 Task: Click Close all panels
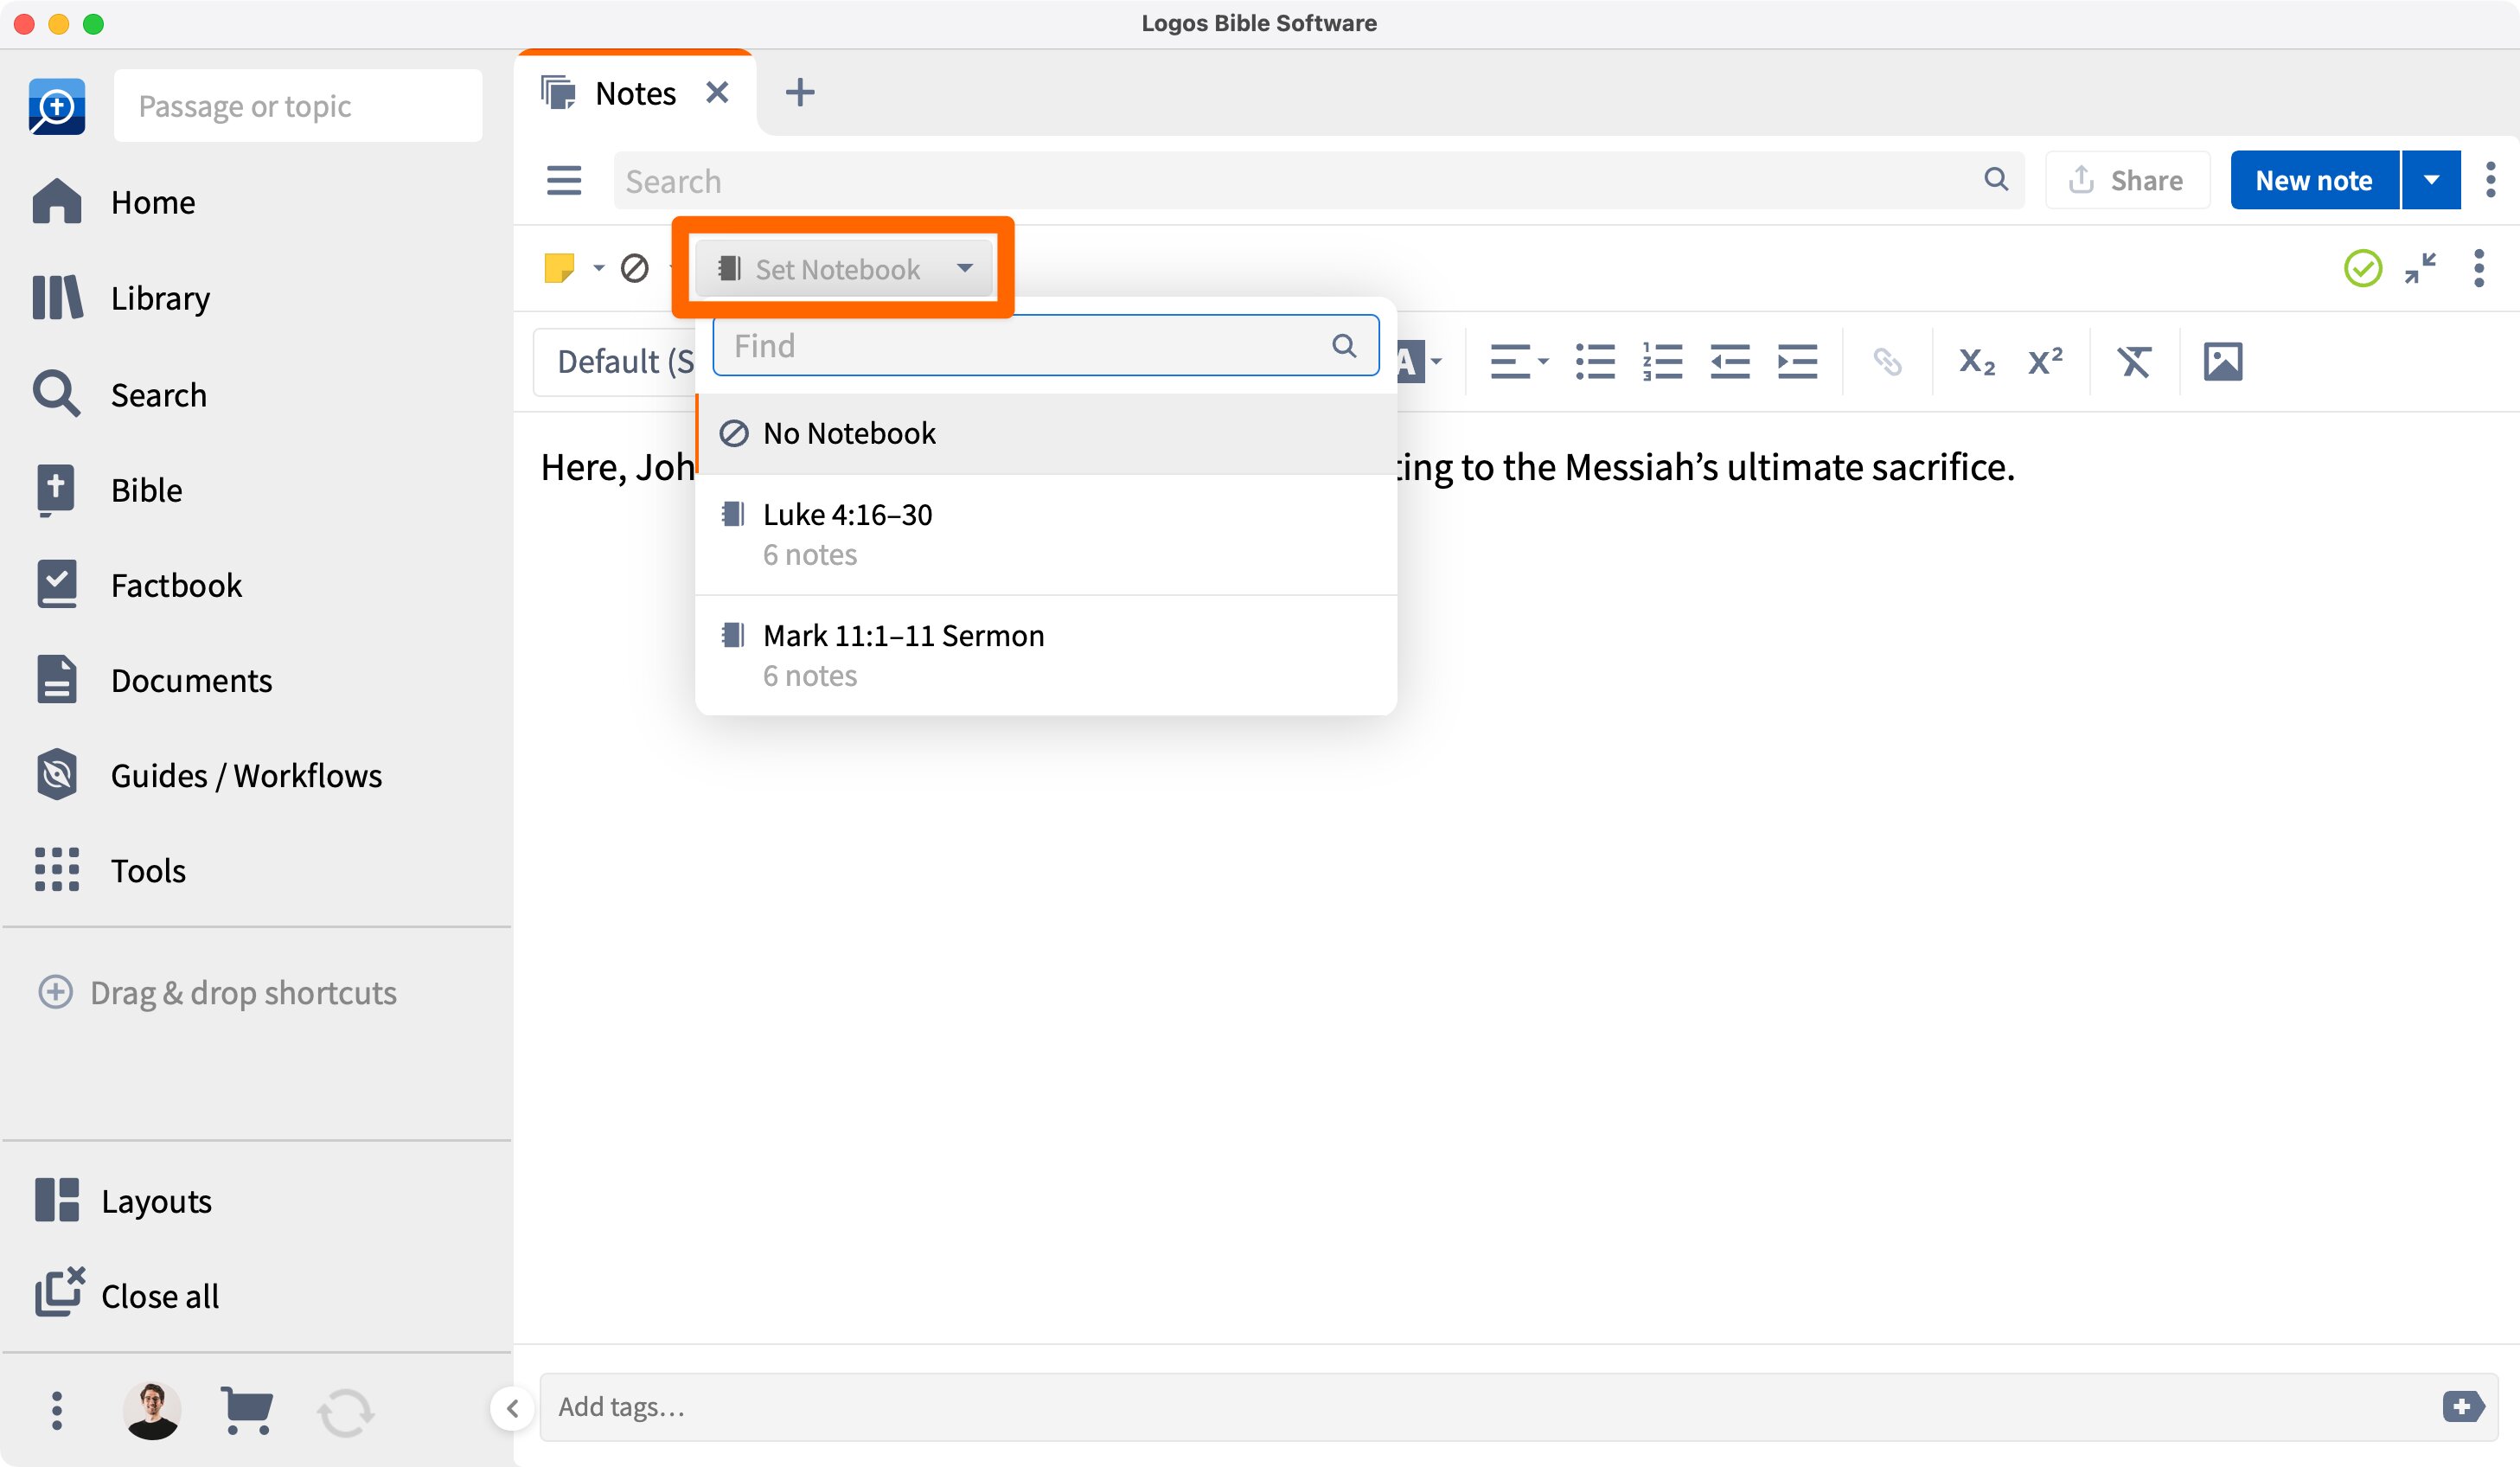(x=126, y=1295)
